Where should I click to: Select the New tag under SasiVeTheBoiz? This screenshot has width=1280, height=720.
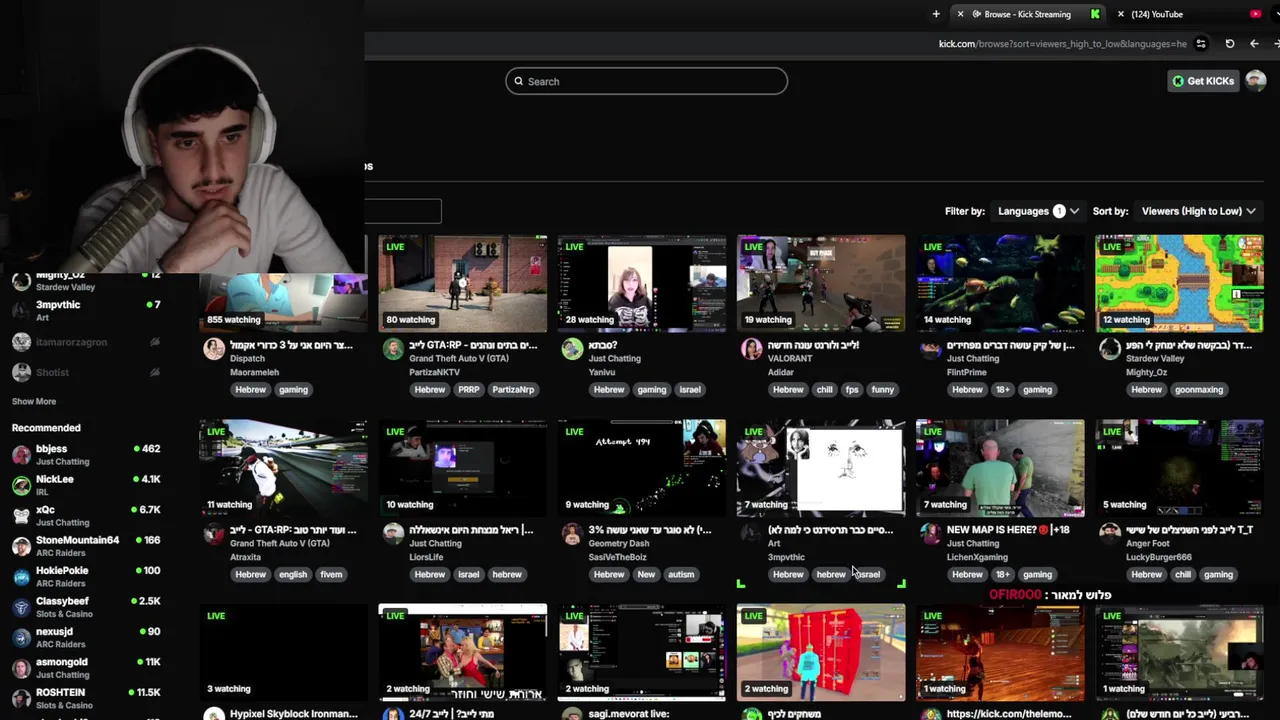coord(646,575)
